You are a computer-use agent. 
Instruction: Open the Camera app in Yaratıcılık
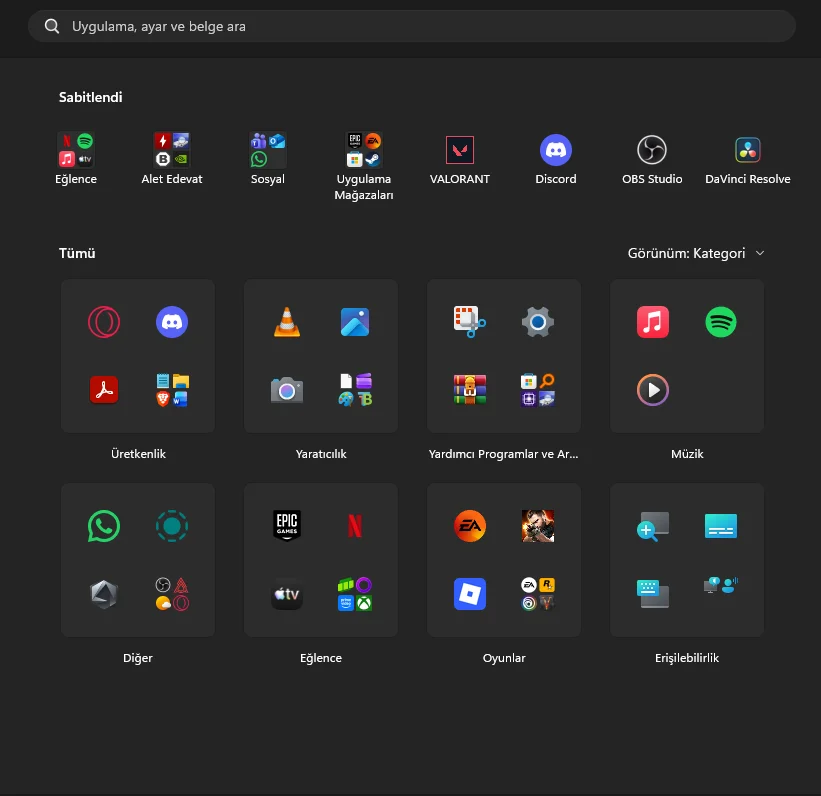click(x=287, y=390)
